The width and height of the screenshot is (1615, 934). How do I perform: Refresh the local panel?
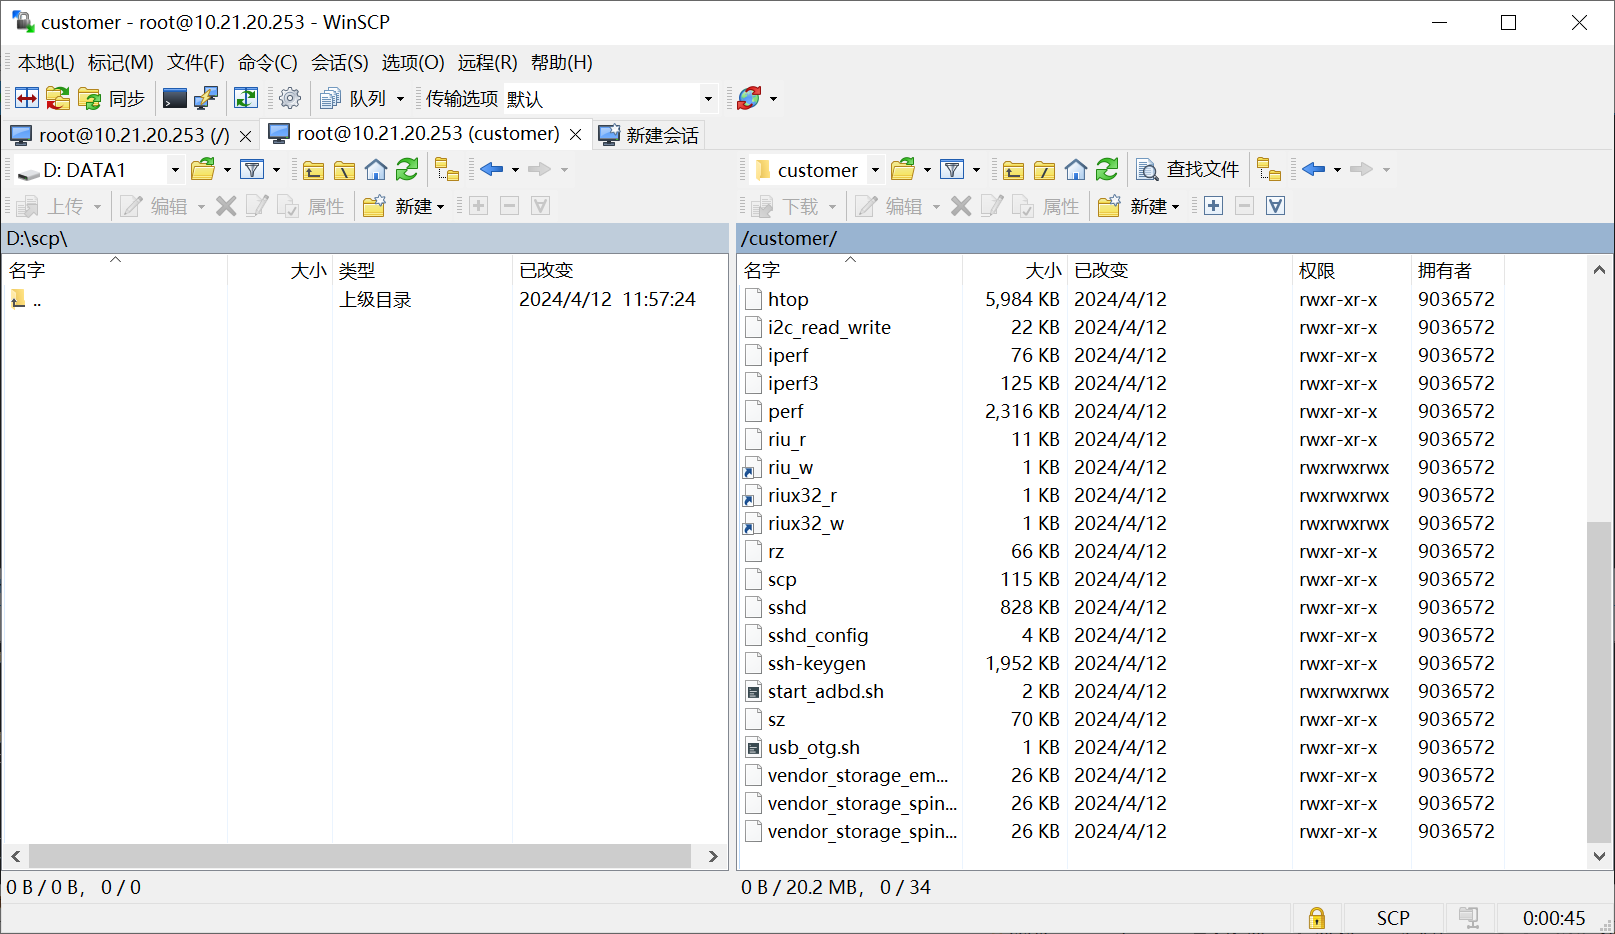click(407, 169)
